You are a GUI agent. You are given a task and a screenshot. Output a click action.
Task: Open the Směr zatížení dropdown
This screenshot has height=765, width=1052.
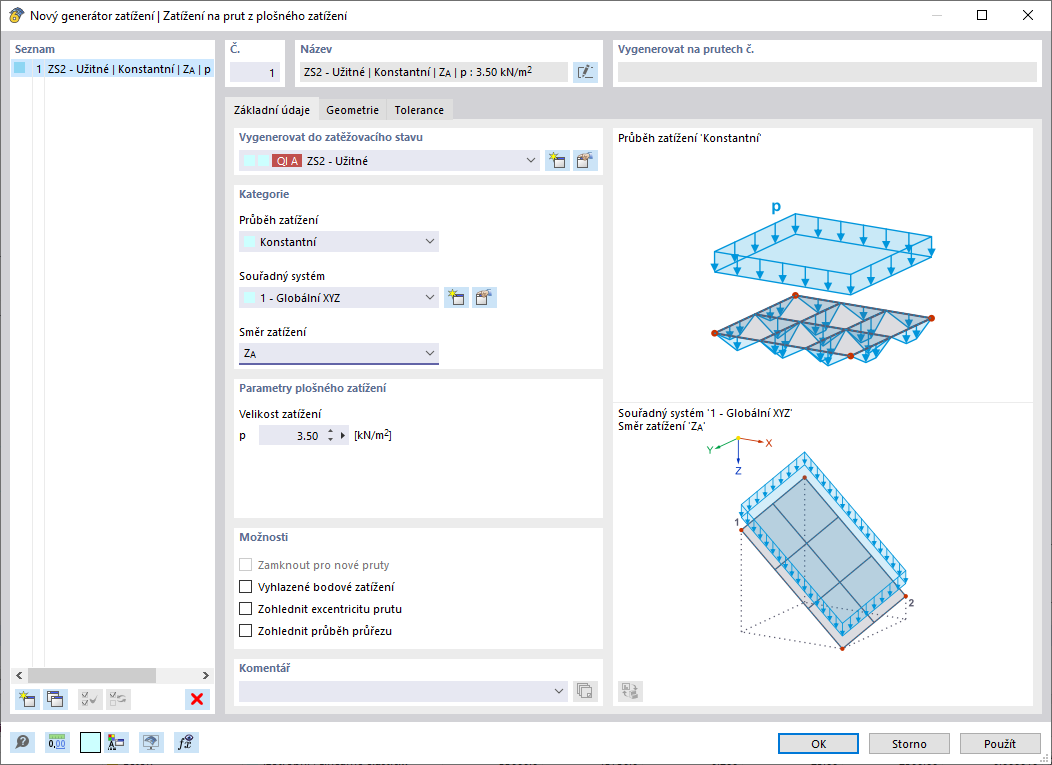click(x=339, y=353)
